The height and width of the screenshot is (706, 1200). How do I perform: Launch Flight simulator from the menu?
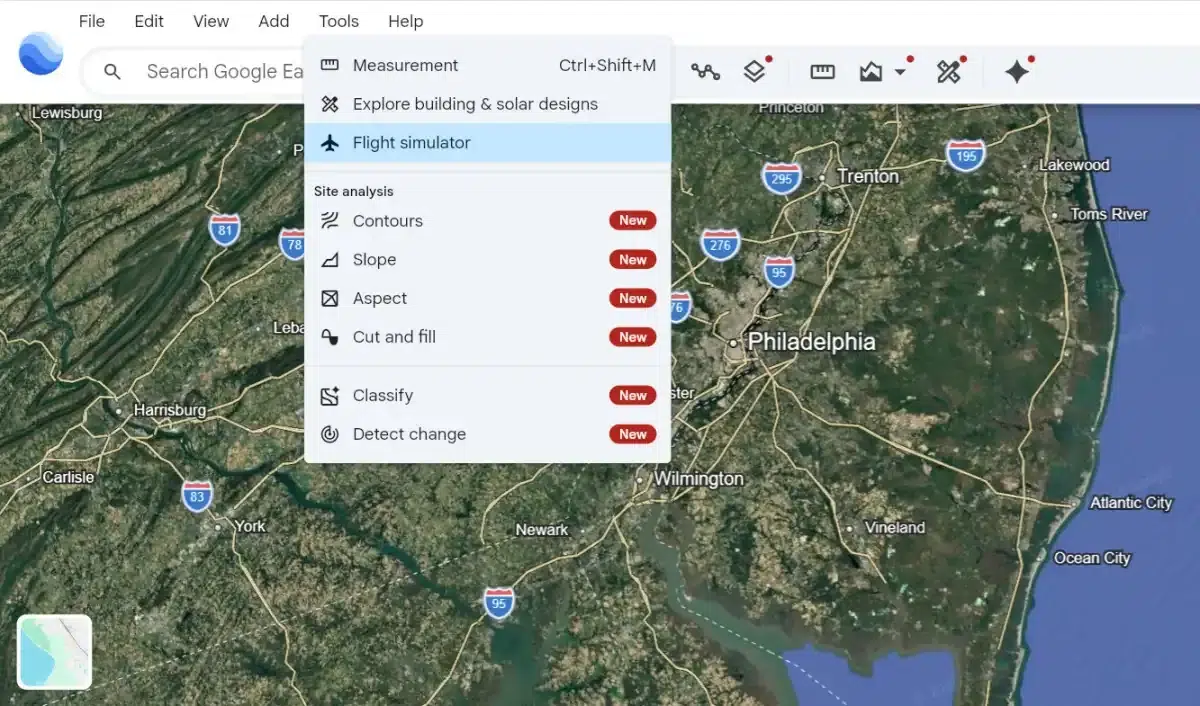pyautogui.click(x=488, y=143)
